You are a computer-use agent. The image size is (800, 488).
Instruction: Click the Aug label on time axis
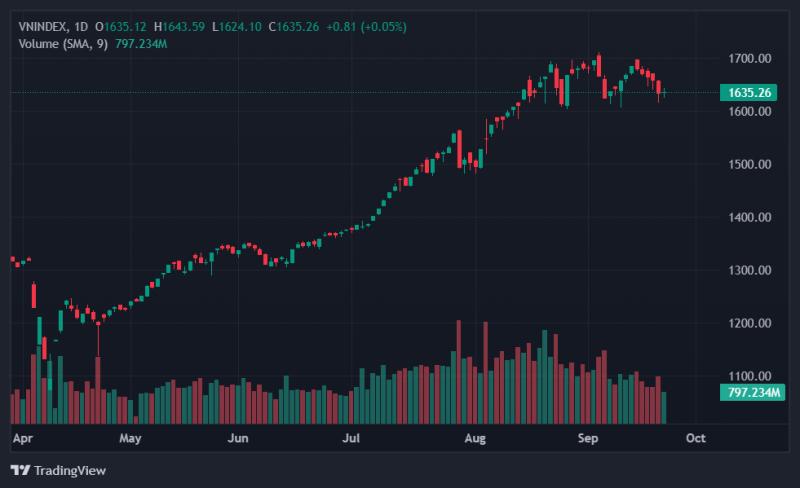click(x=475, y=438)
